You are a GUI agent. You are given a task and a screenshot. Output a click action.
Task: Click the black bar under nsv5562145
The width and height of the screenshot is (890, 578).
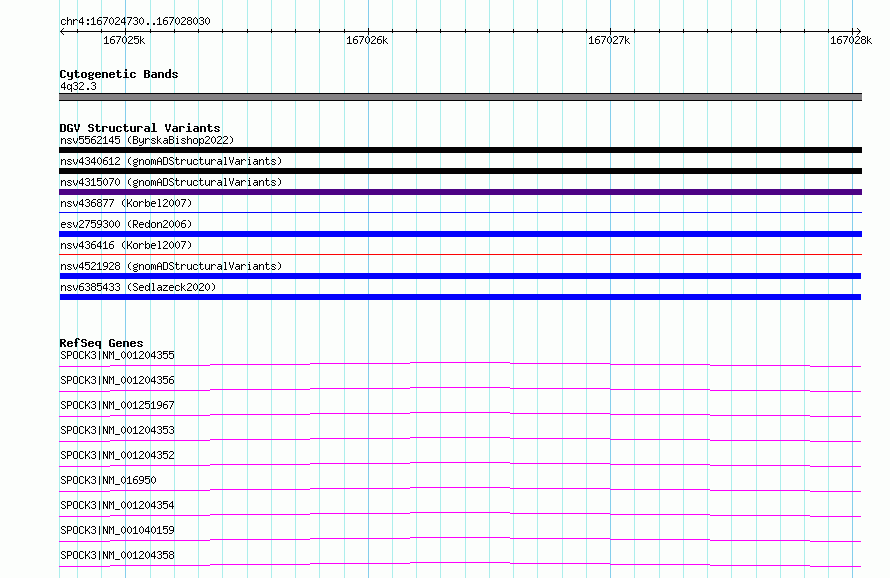[x=460, y=150]
